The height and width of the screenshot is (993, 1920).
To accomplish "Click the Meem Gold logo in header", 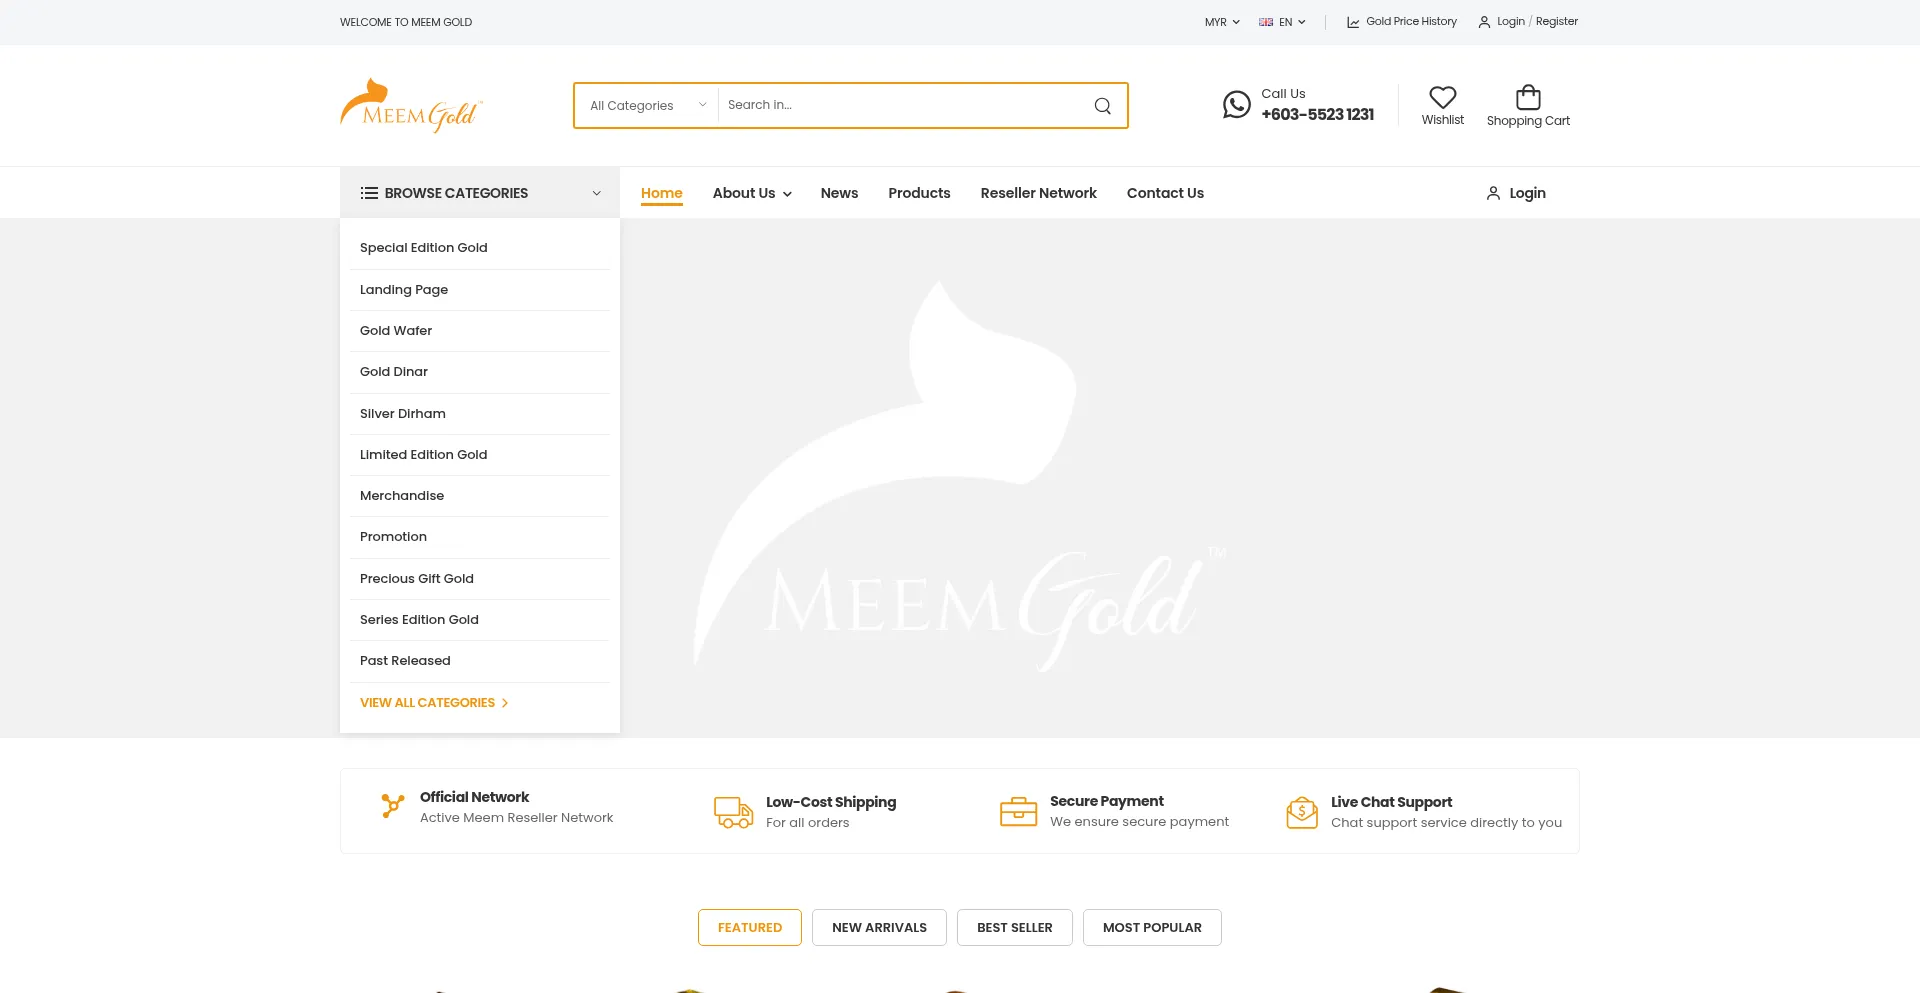I will [x=411, y=106].
